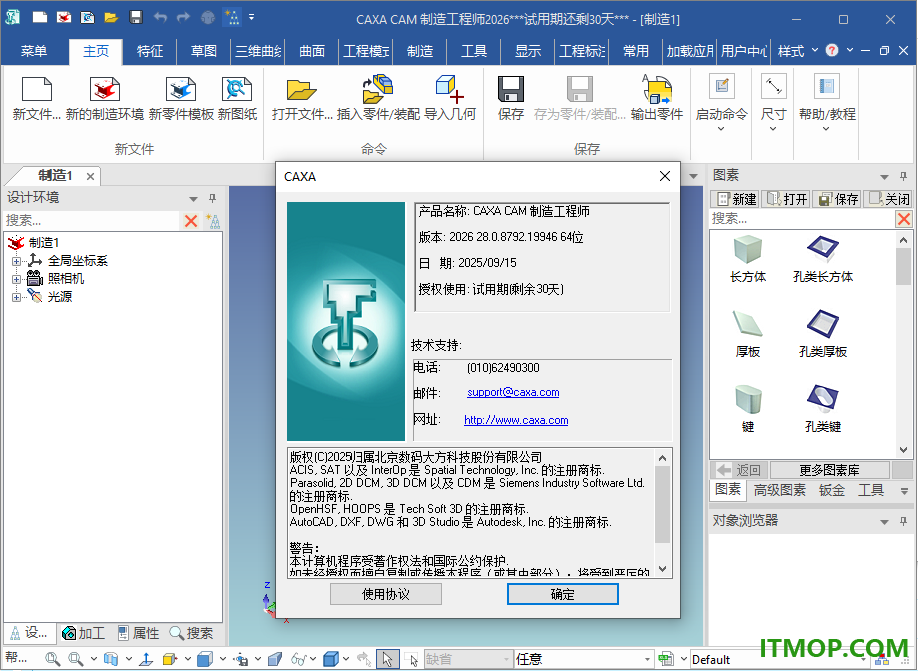Switch to the 显示 ribbon tab
Image resolution: width=918 pixels, height=671 pixels.
tap(527, 51)
